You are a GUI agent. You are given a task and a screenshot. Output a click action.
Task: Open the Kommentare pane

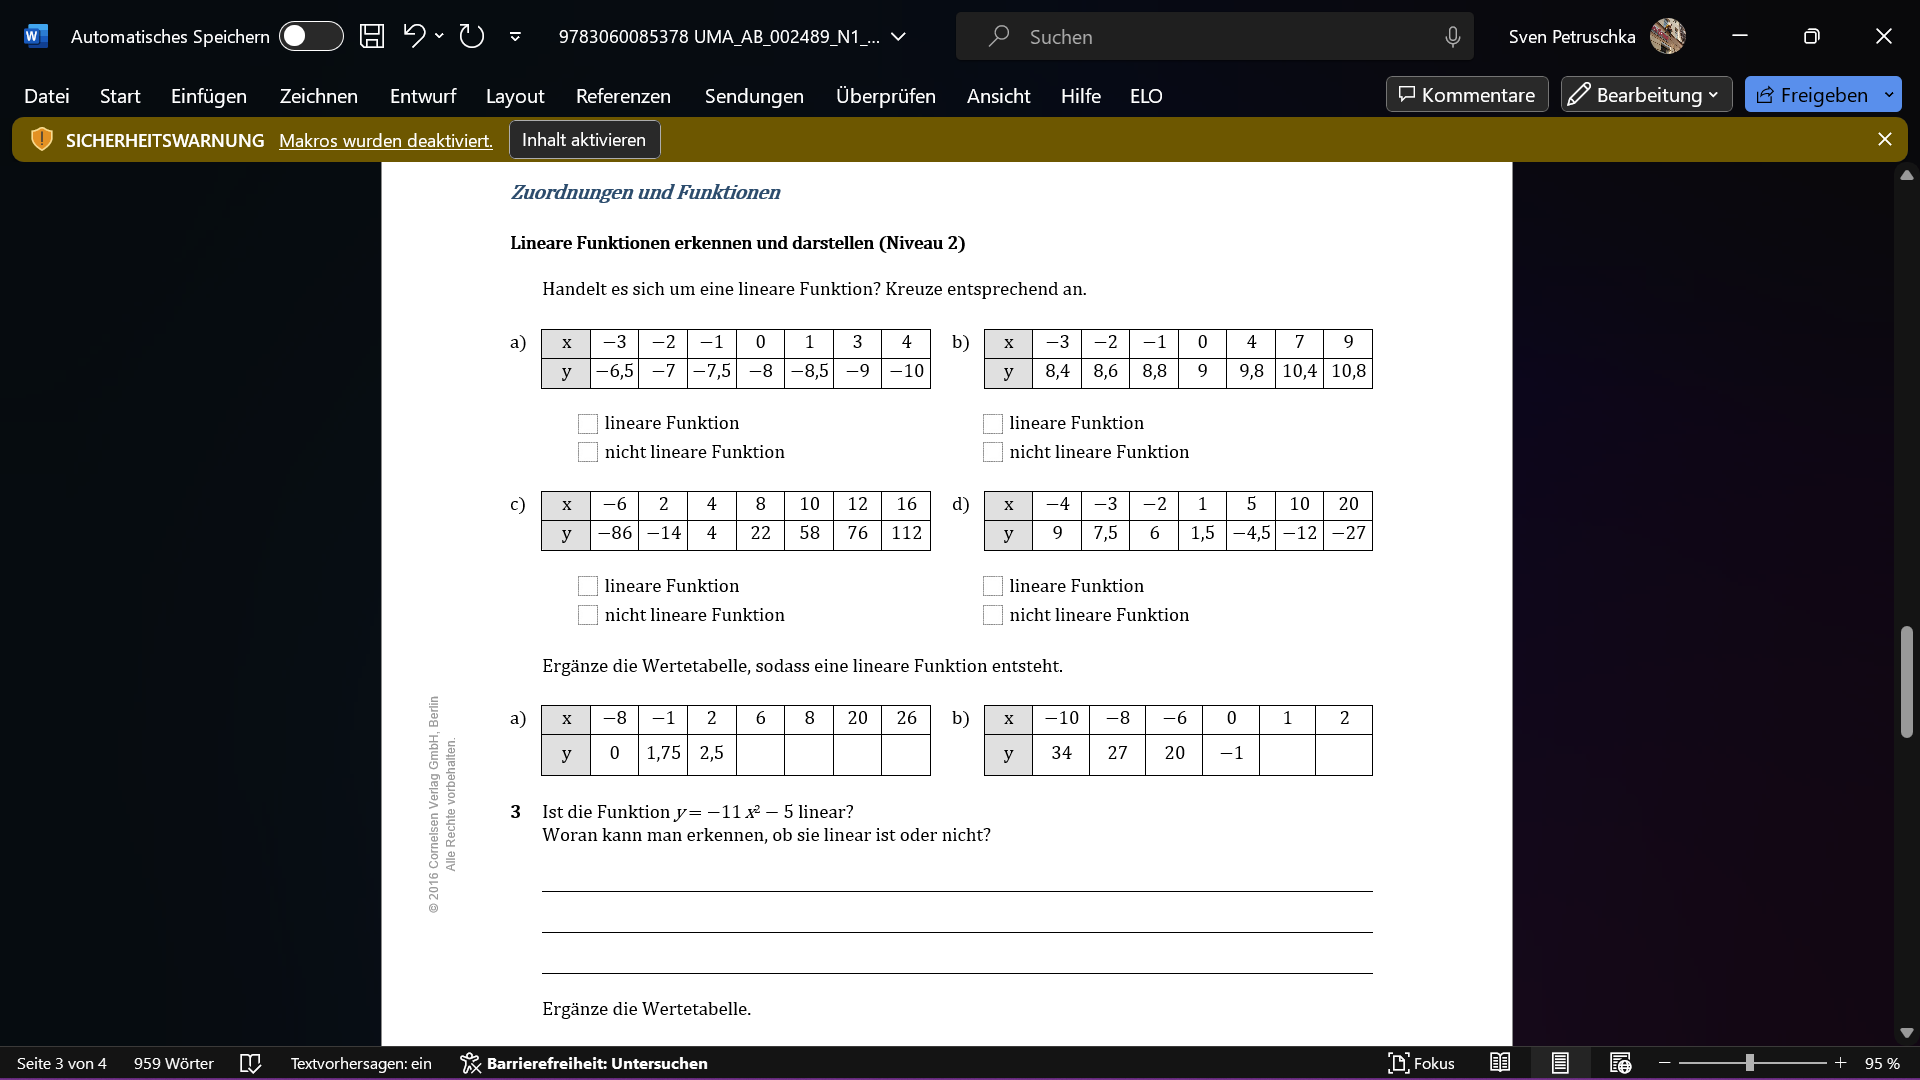pyautogui.click(x=1467, y=94)
